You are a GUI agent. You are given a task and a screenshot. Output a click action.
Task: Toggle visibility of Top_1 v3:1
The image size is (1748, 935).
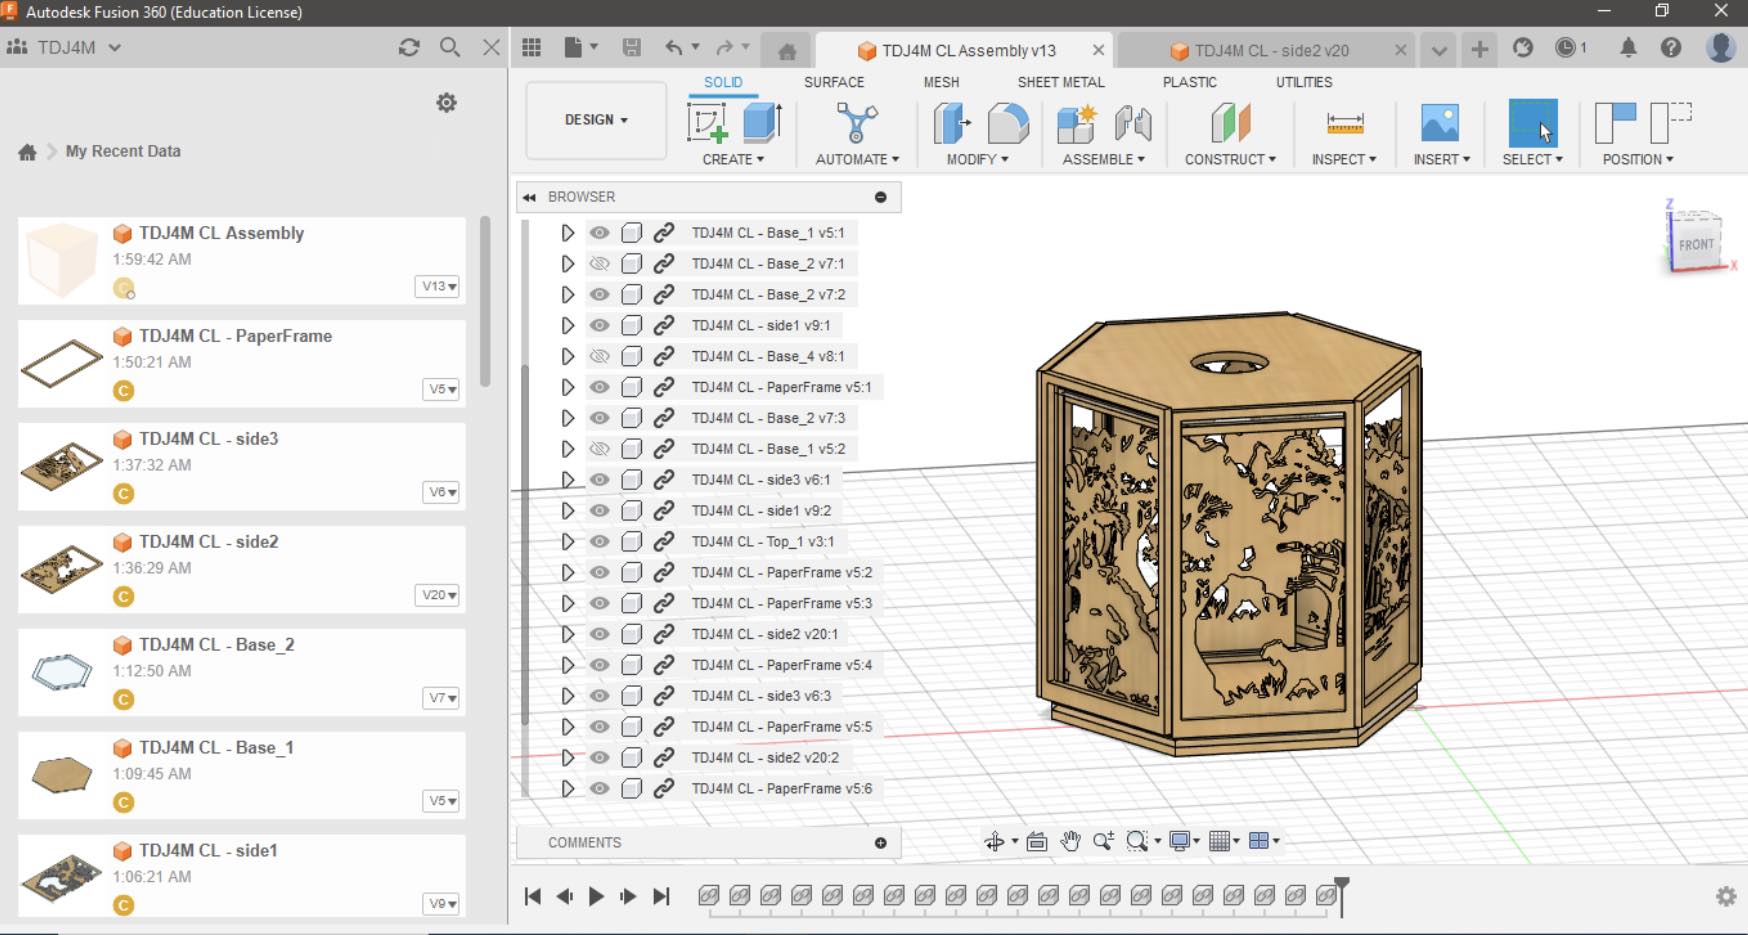pos(599,542)
